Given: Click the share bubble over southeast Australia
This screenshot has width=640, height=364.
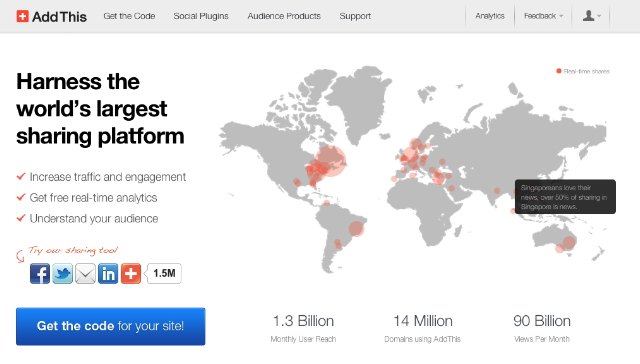Looking at the screenshot, I should click(569, 242).
